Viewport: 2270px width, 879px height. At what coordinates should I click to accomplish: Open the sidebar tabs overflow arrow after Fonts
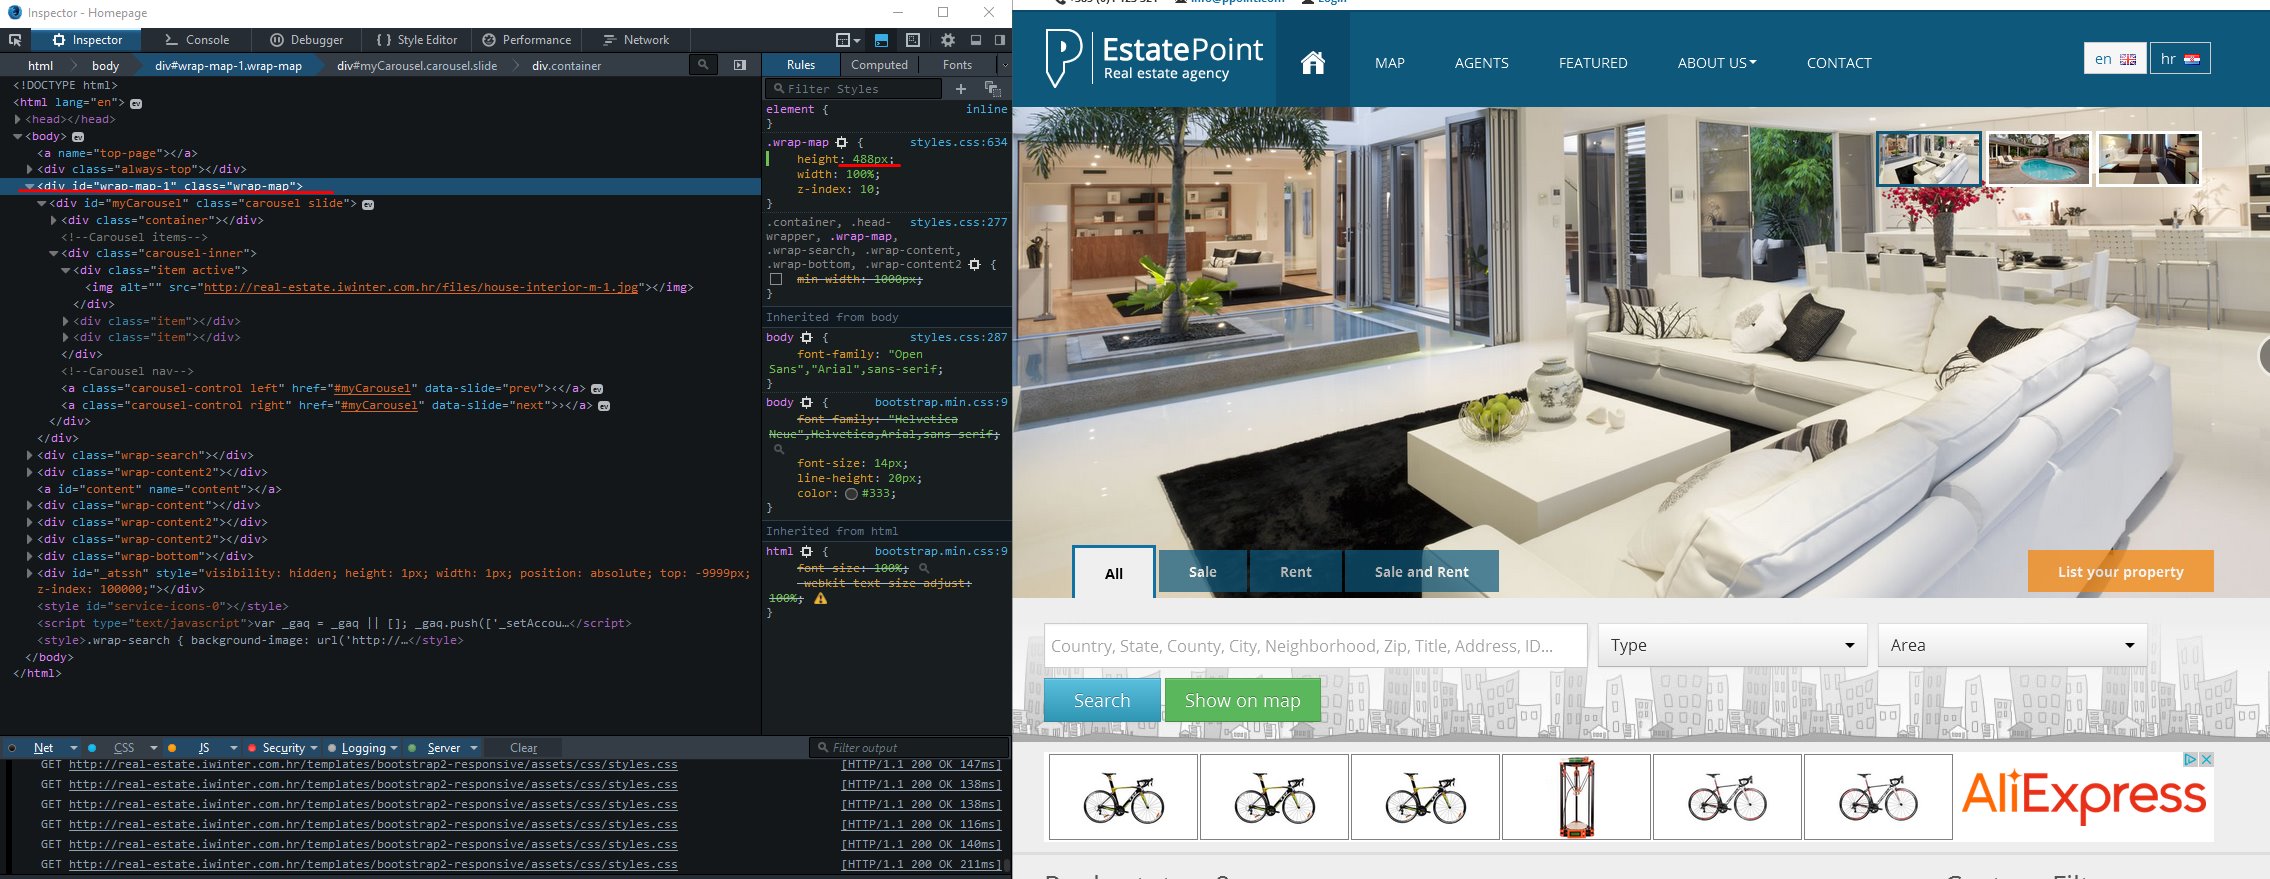pyautogui.click(x=1004, y=65)
